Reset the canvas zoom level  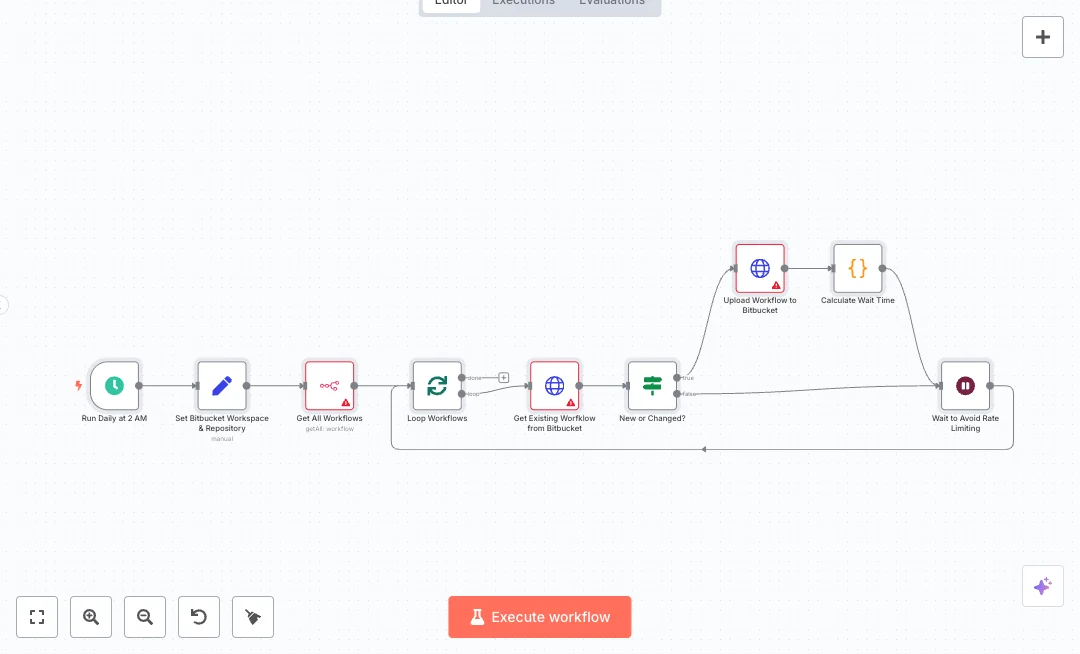(199, 617)
